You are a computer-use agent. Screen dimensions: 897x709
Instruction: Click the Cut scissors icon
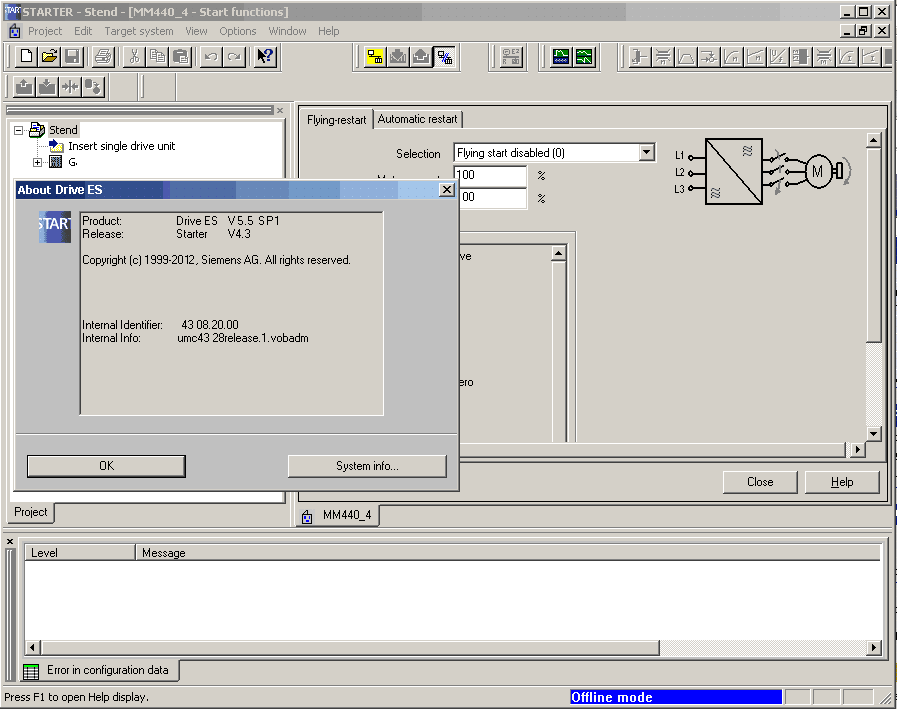point(134,57)
